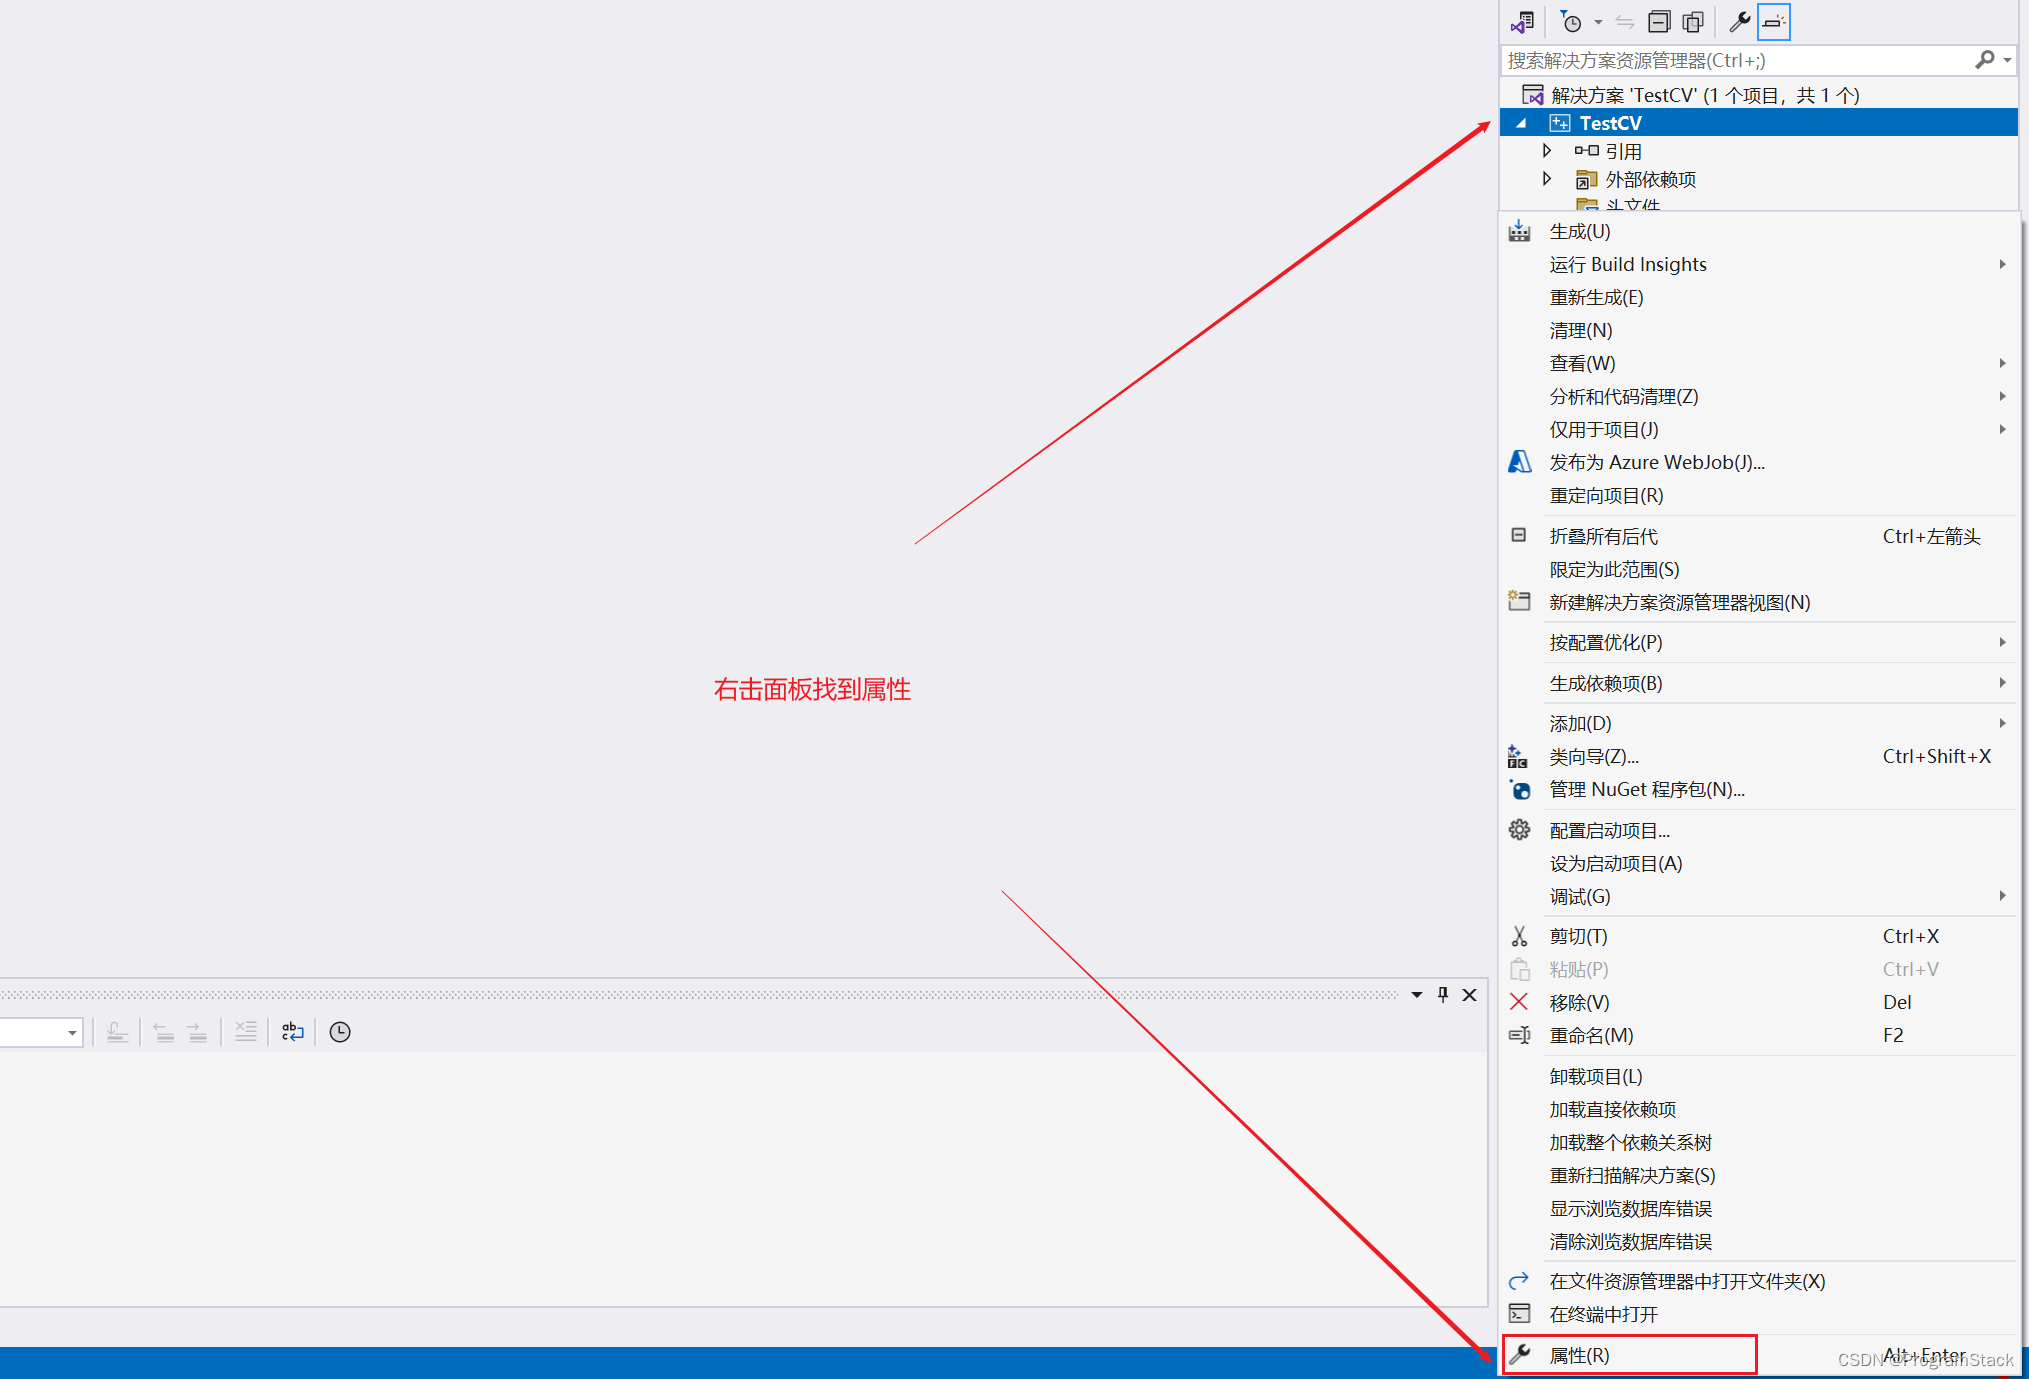2029x1379 pixels.
Task: Click 在终端中打开
Action: [1759, 1314]
